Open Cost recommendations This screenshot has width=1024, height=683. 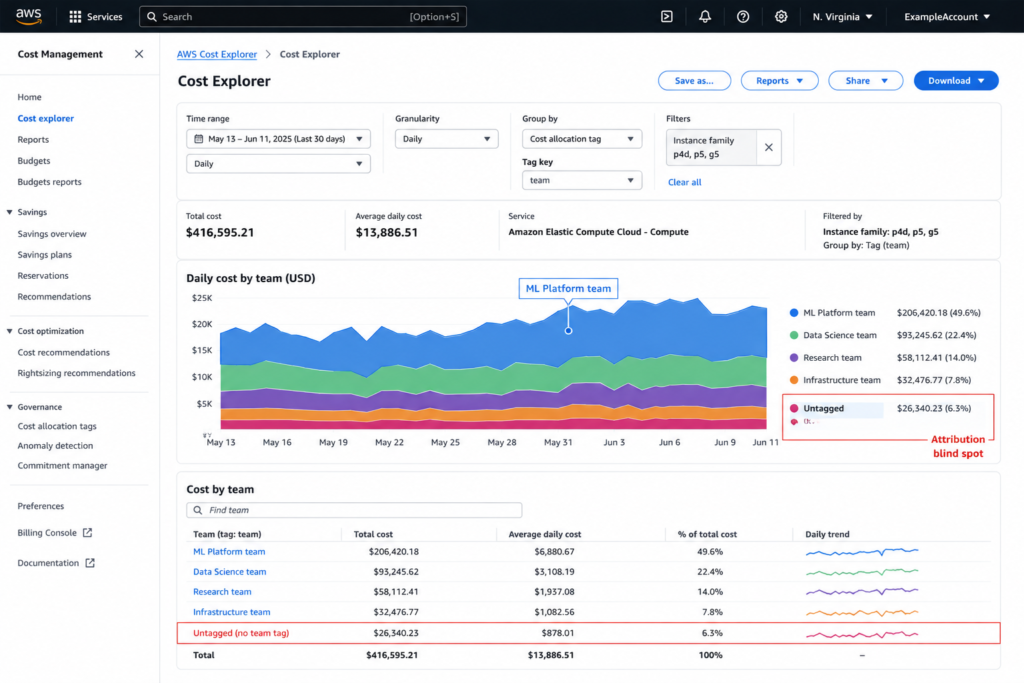click(x=63, y=353)
